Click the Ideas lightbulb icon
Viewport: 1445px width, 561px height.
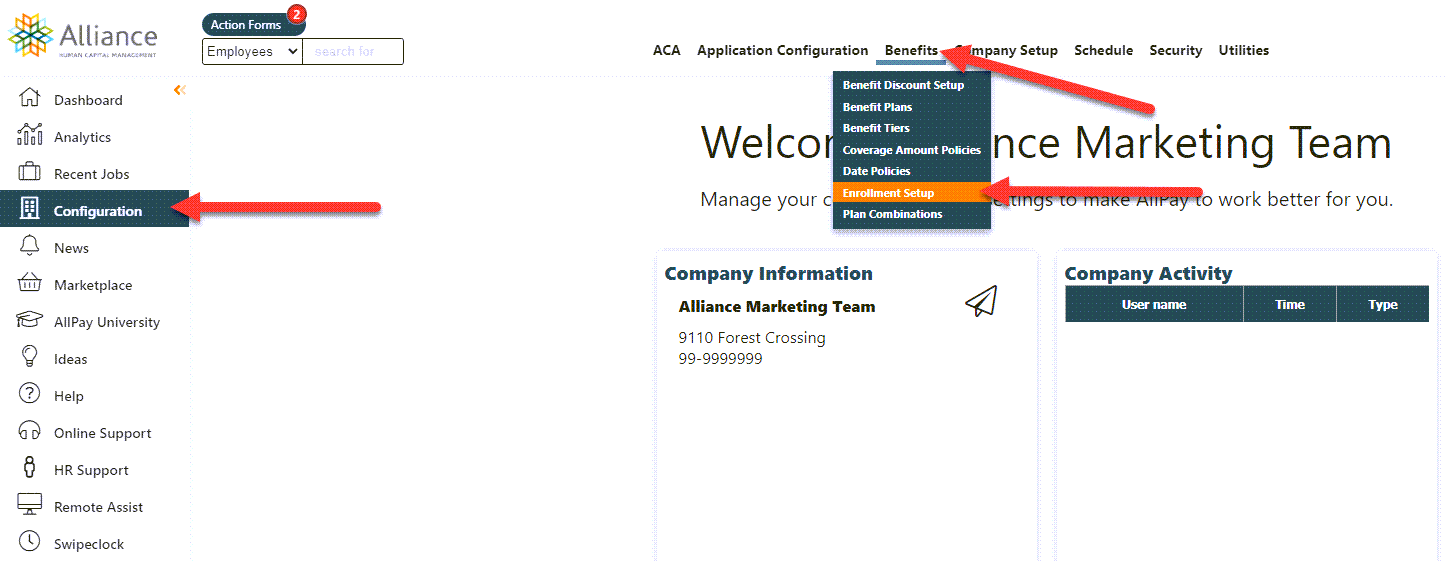(x=30, y=357)
